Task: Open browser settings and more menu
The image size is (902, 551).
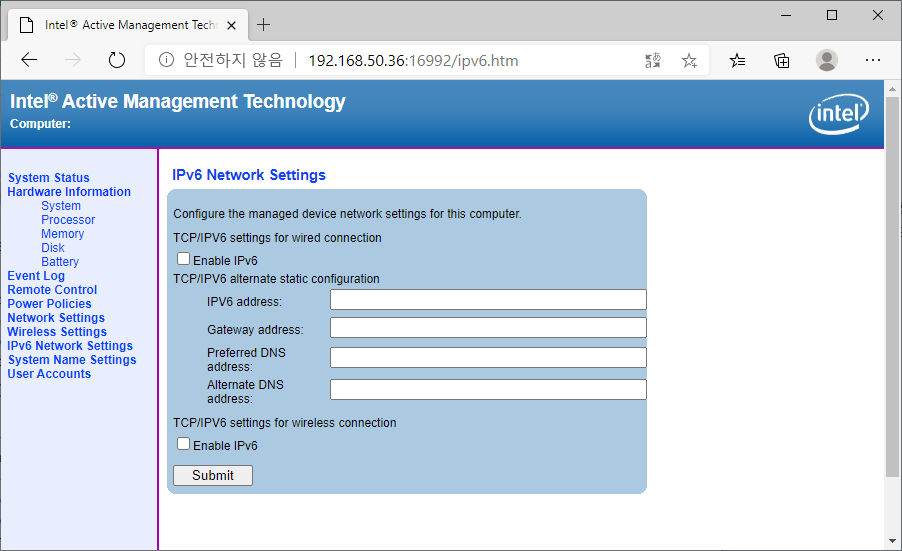Action: (873, 60)
